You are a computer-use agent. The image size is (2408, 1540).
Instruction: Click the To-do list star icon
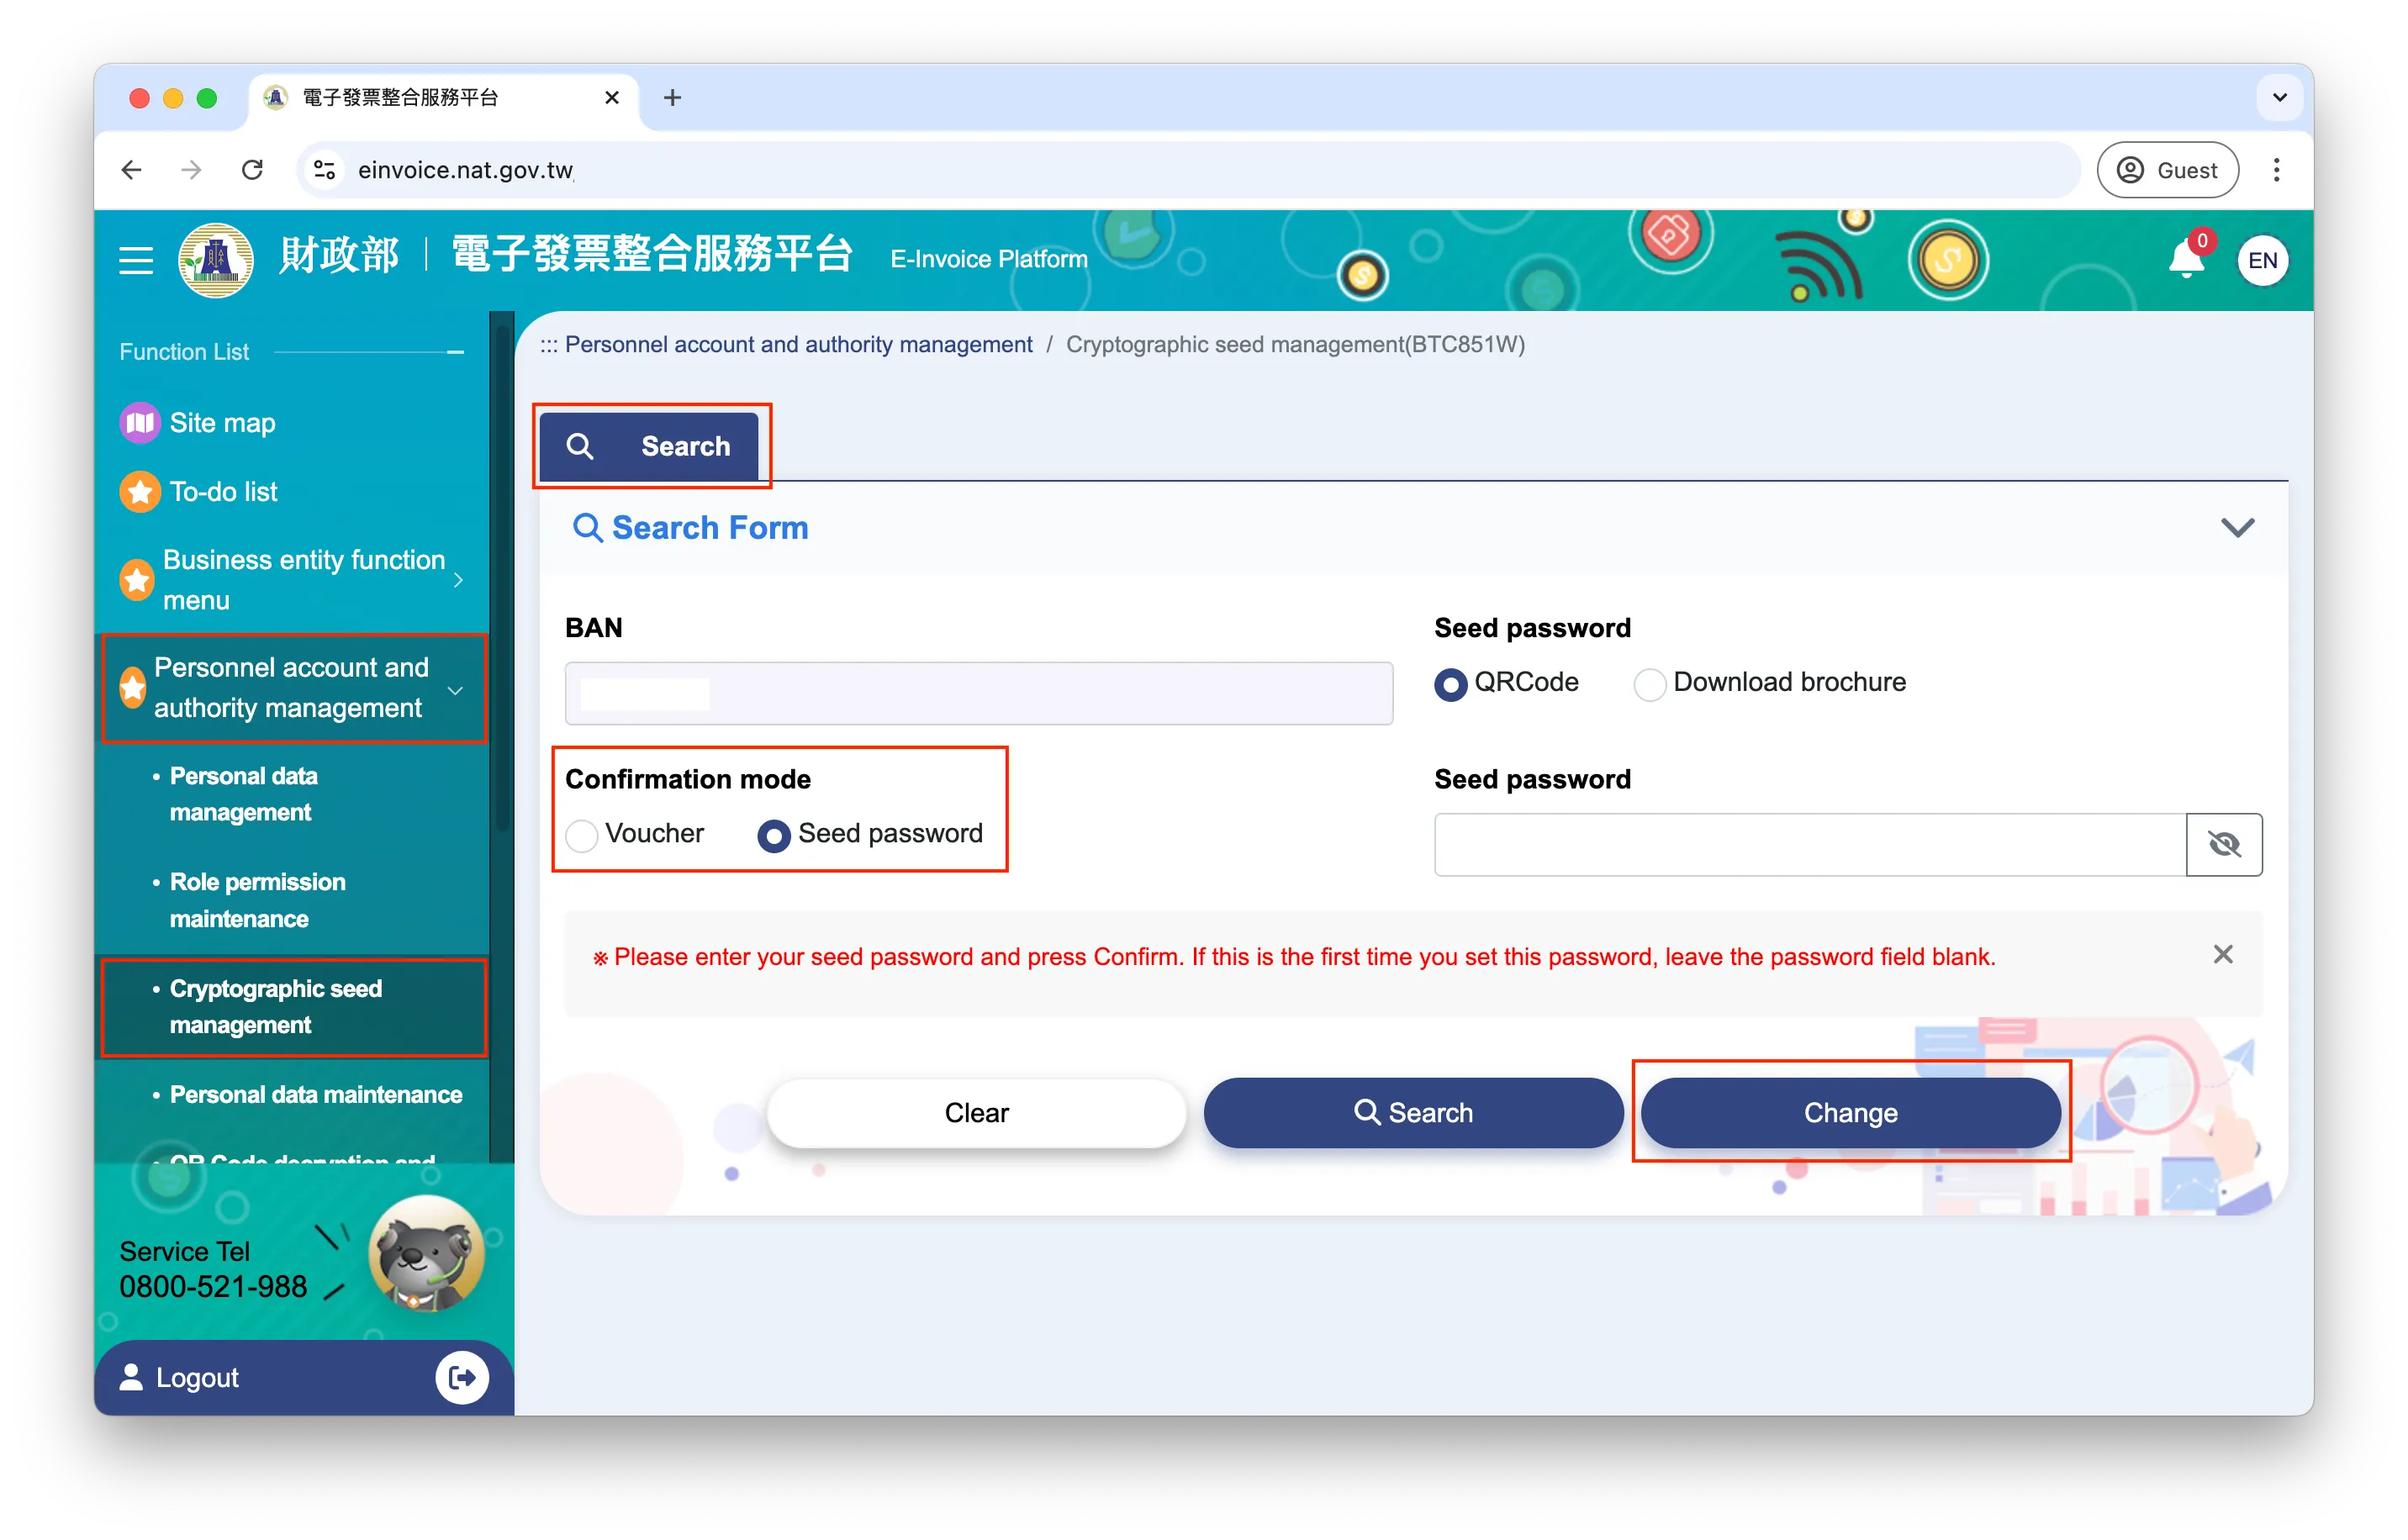[142, 491]
